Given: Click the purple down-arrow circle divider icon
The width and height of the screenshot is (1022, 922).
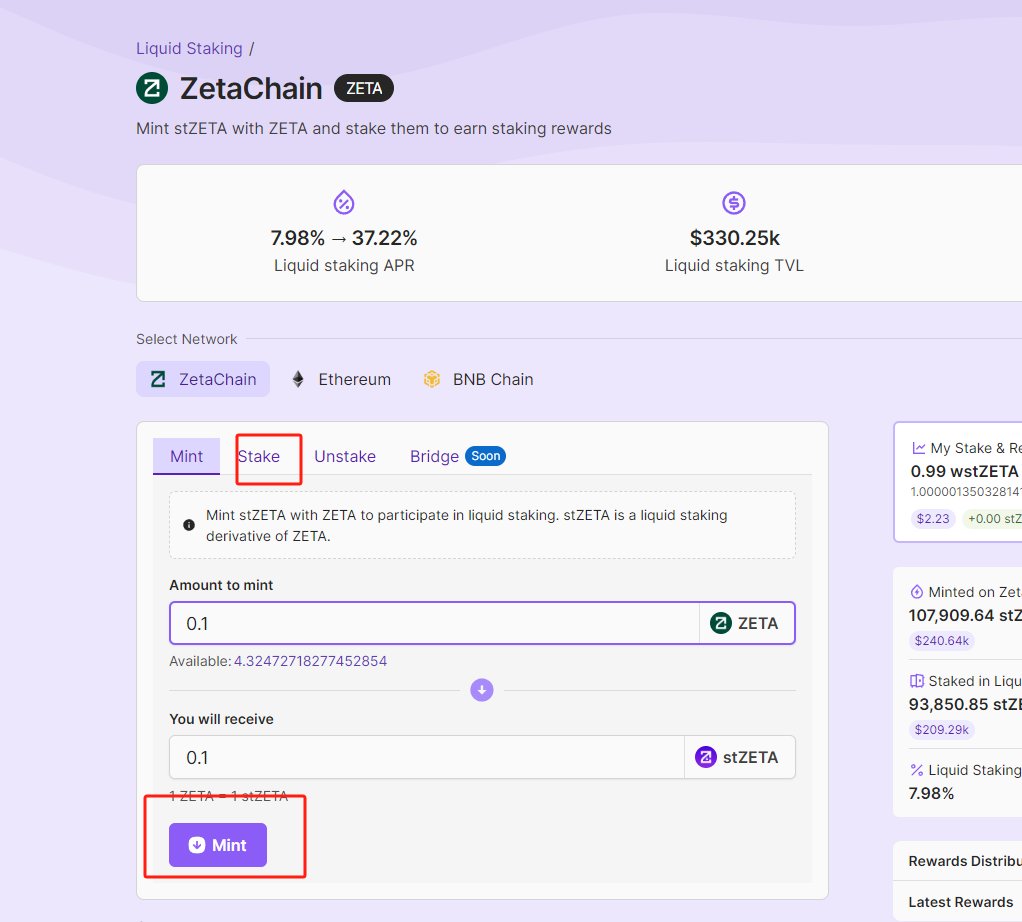Looking at the screenshot, I should [x=482, y=689].
